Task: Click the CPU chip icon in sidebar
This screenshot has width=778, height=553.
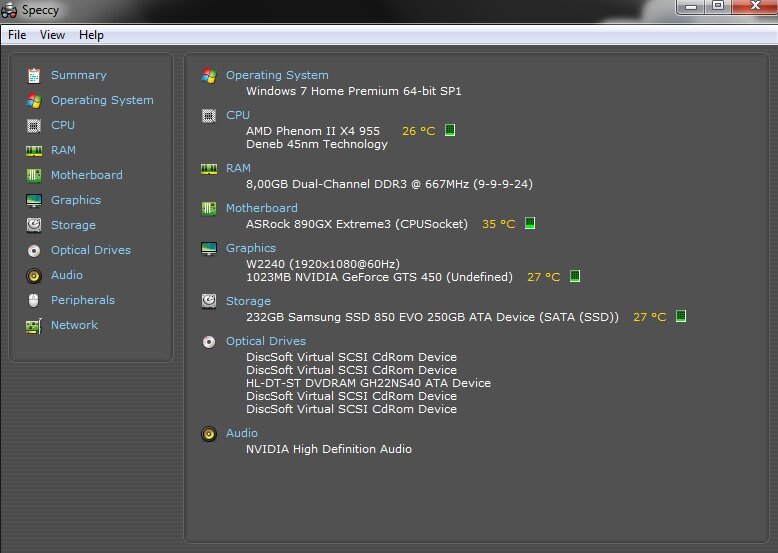Action: tap(34, 125)
